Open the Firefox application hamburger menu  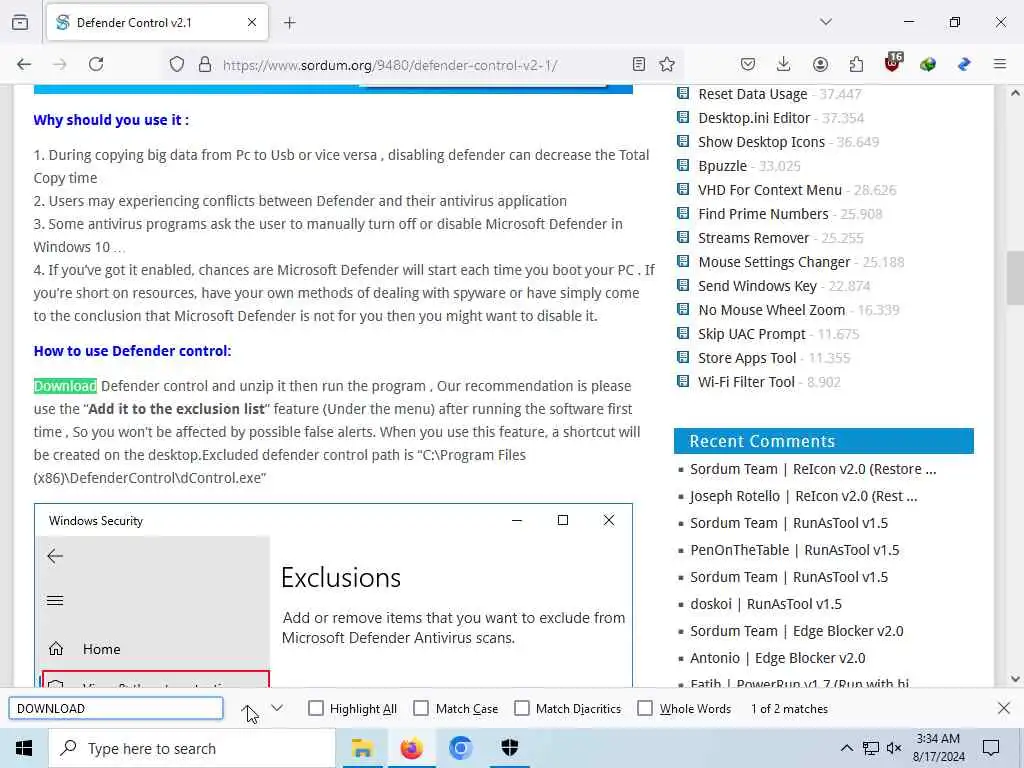(x=1000, y=64)
